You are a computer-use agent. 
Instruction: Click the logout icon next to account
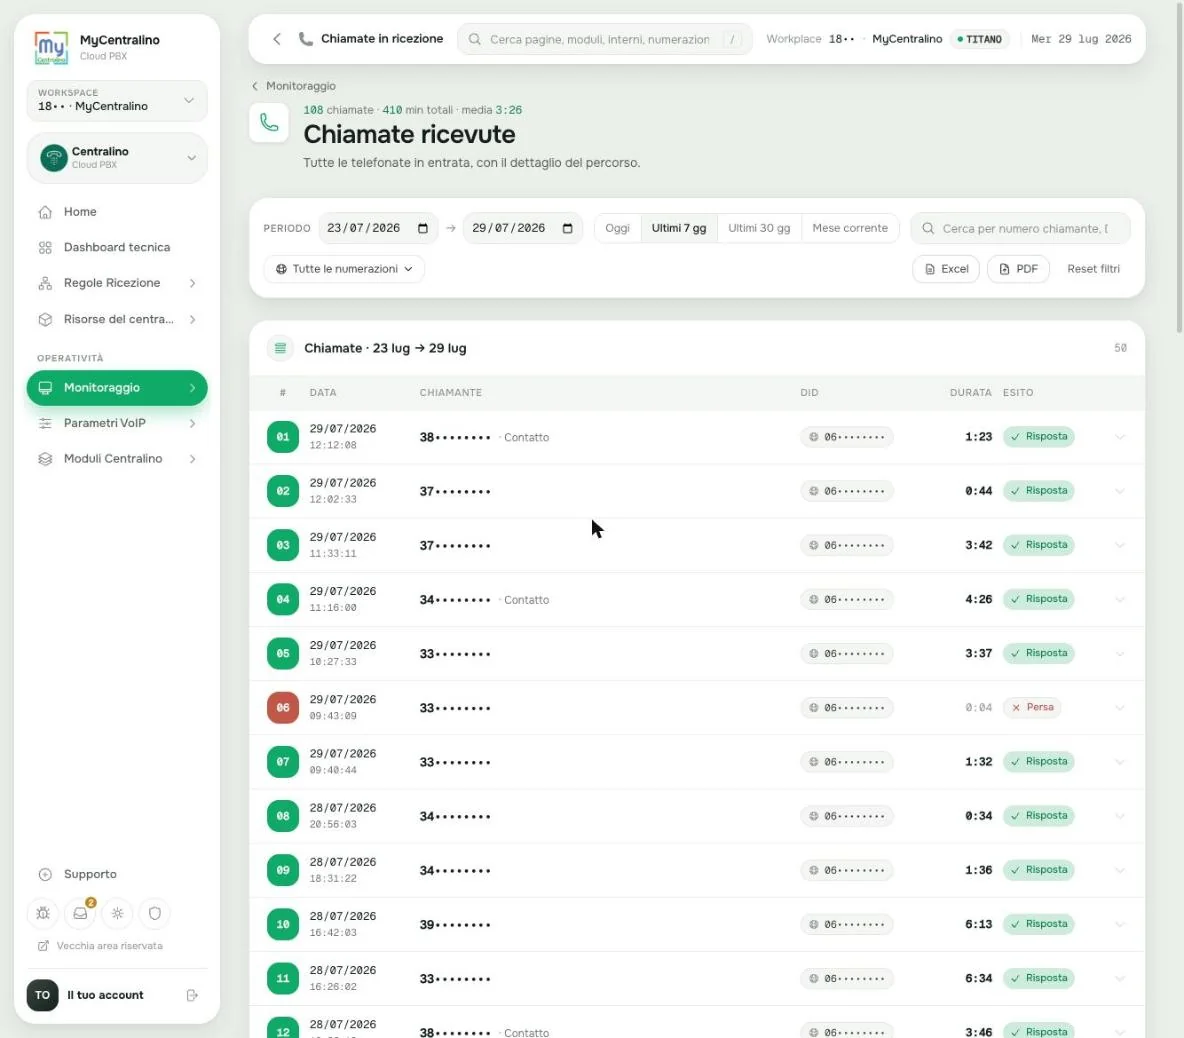tap(192, 996)
